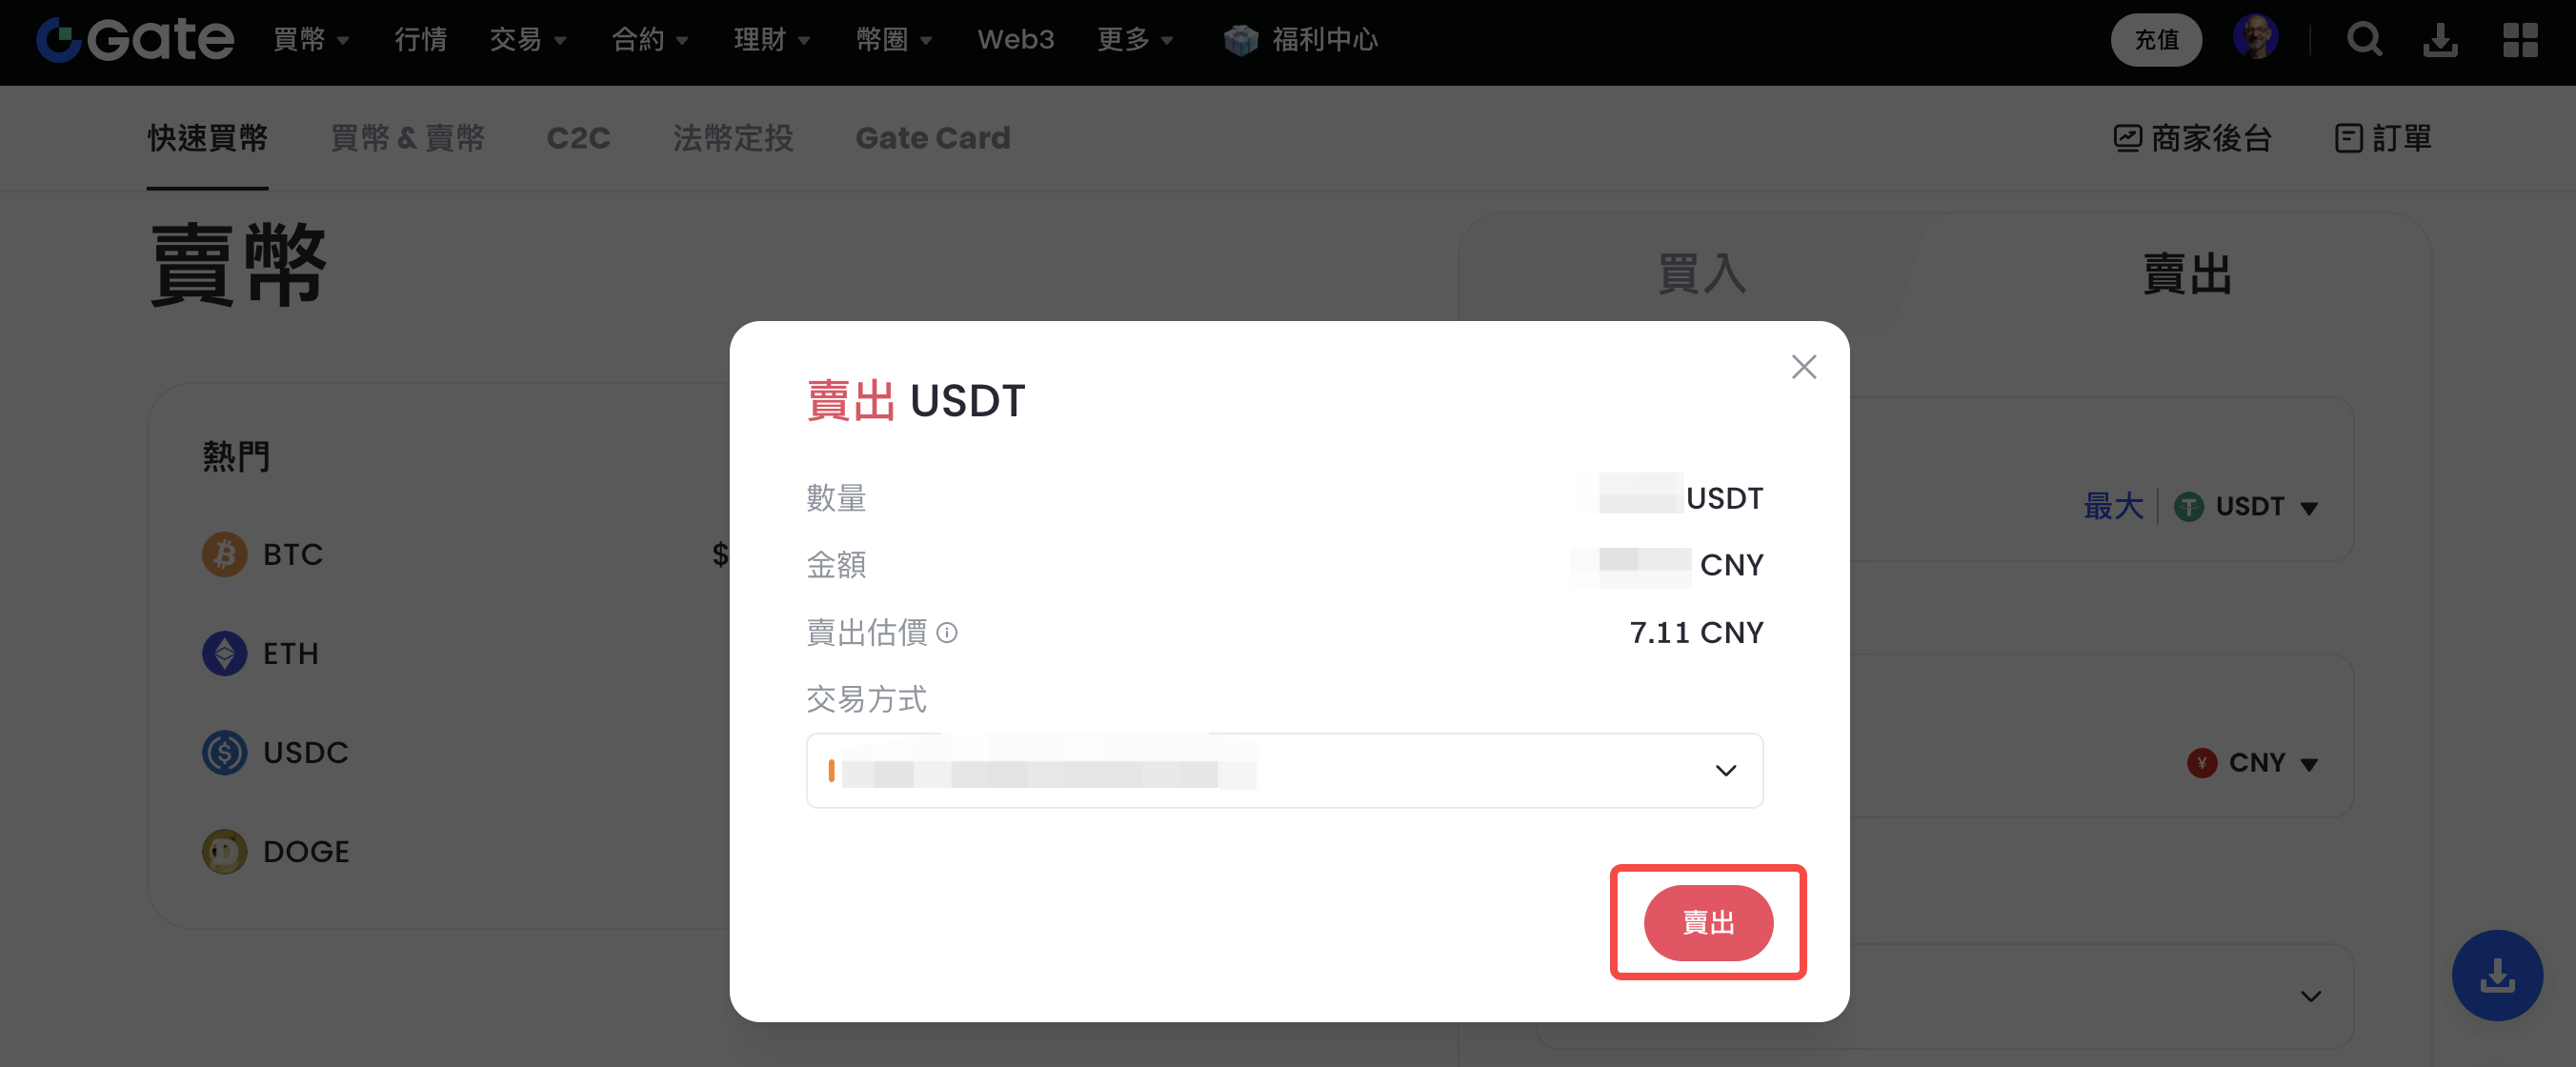Click the info icon beside 賣出估價
The height and width of the screenshot is (1067, 2576).
[x=946, y=632]
